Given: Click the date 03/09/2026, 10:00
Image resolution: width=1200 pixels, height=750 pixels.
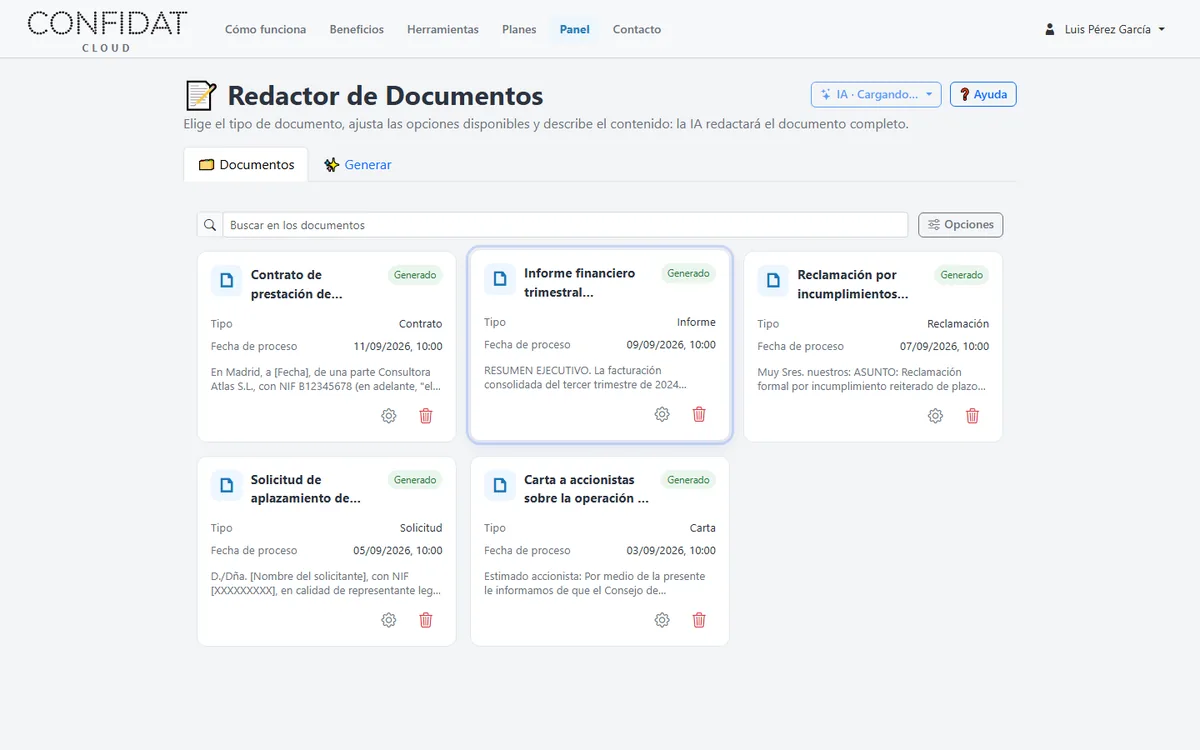Looking at the screenshot, I should [671, 550].
